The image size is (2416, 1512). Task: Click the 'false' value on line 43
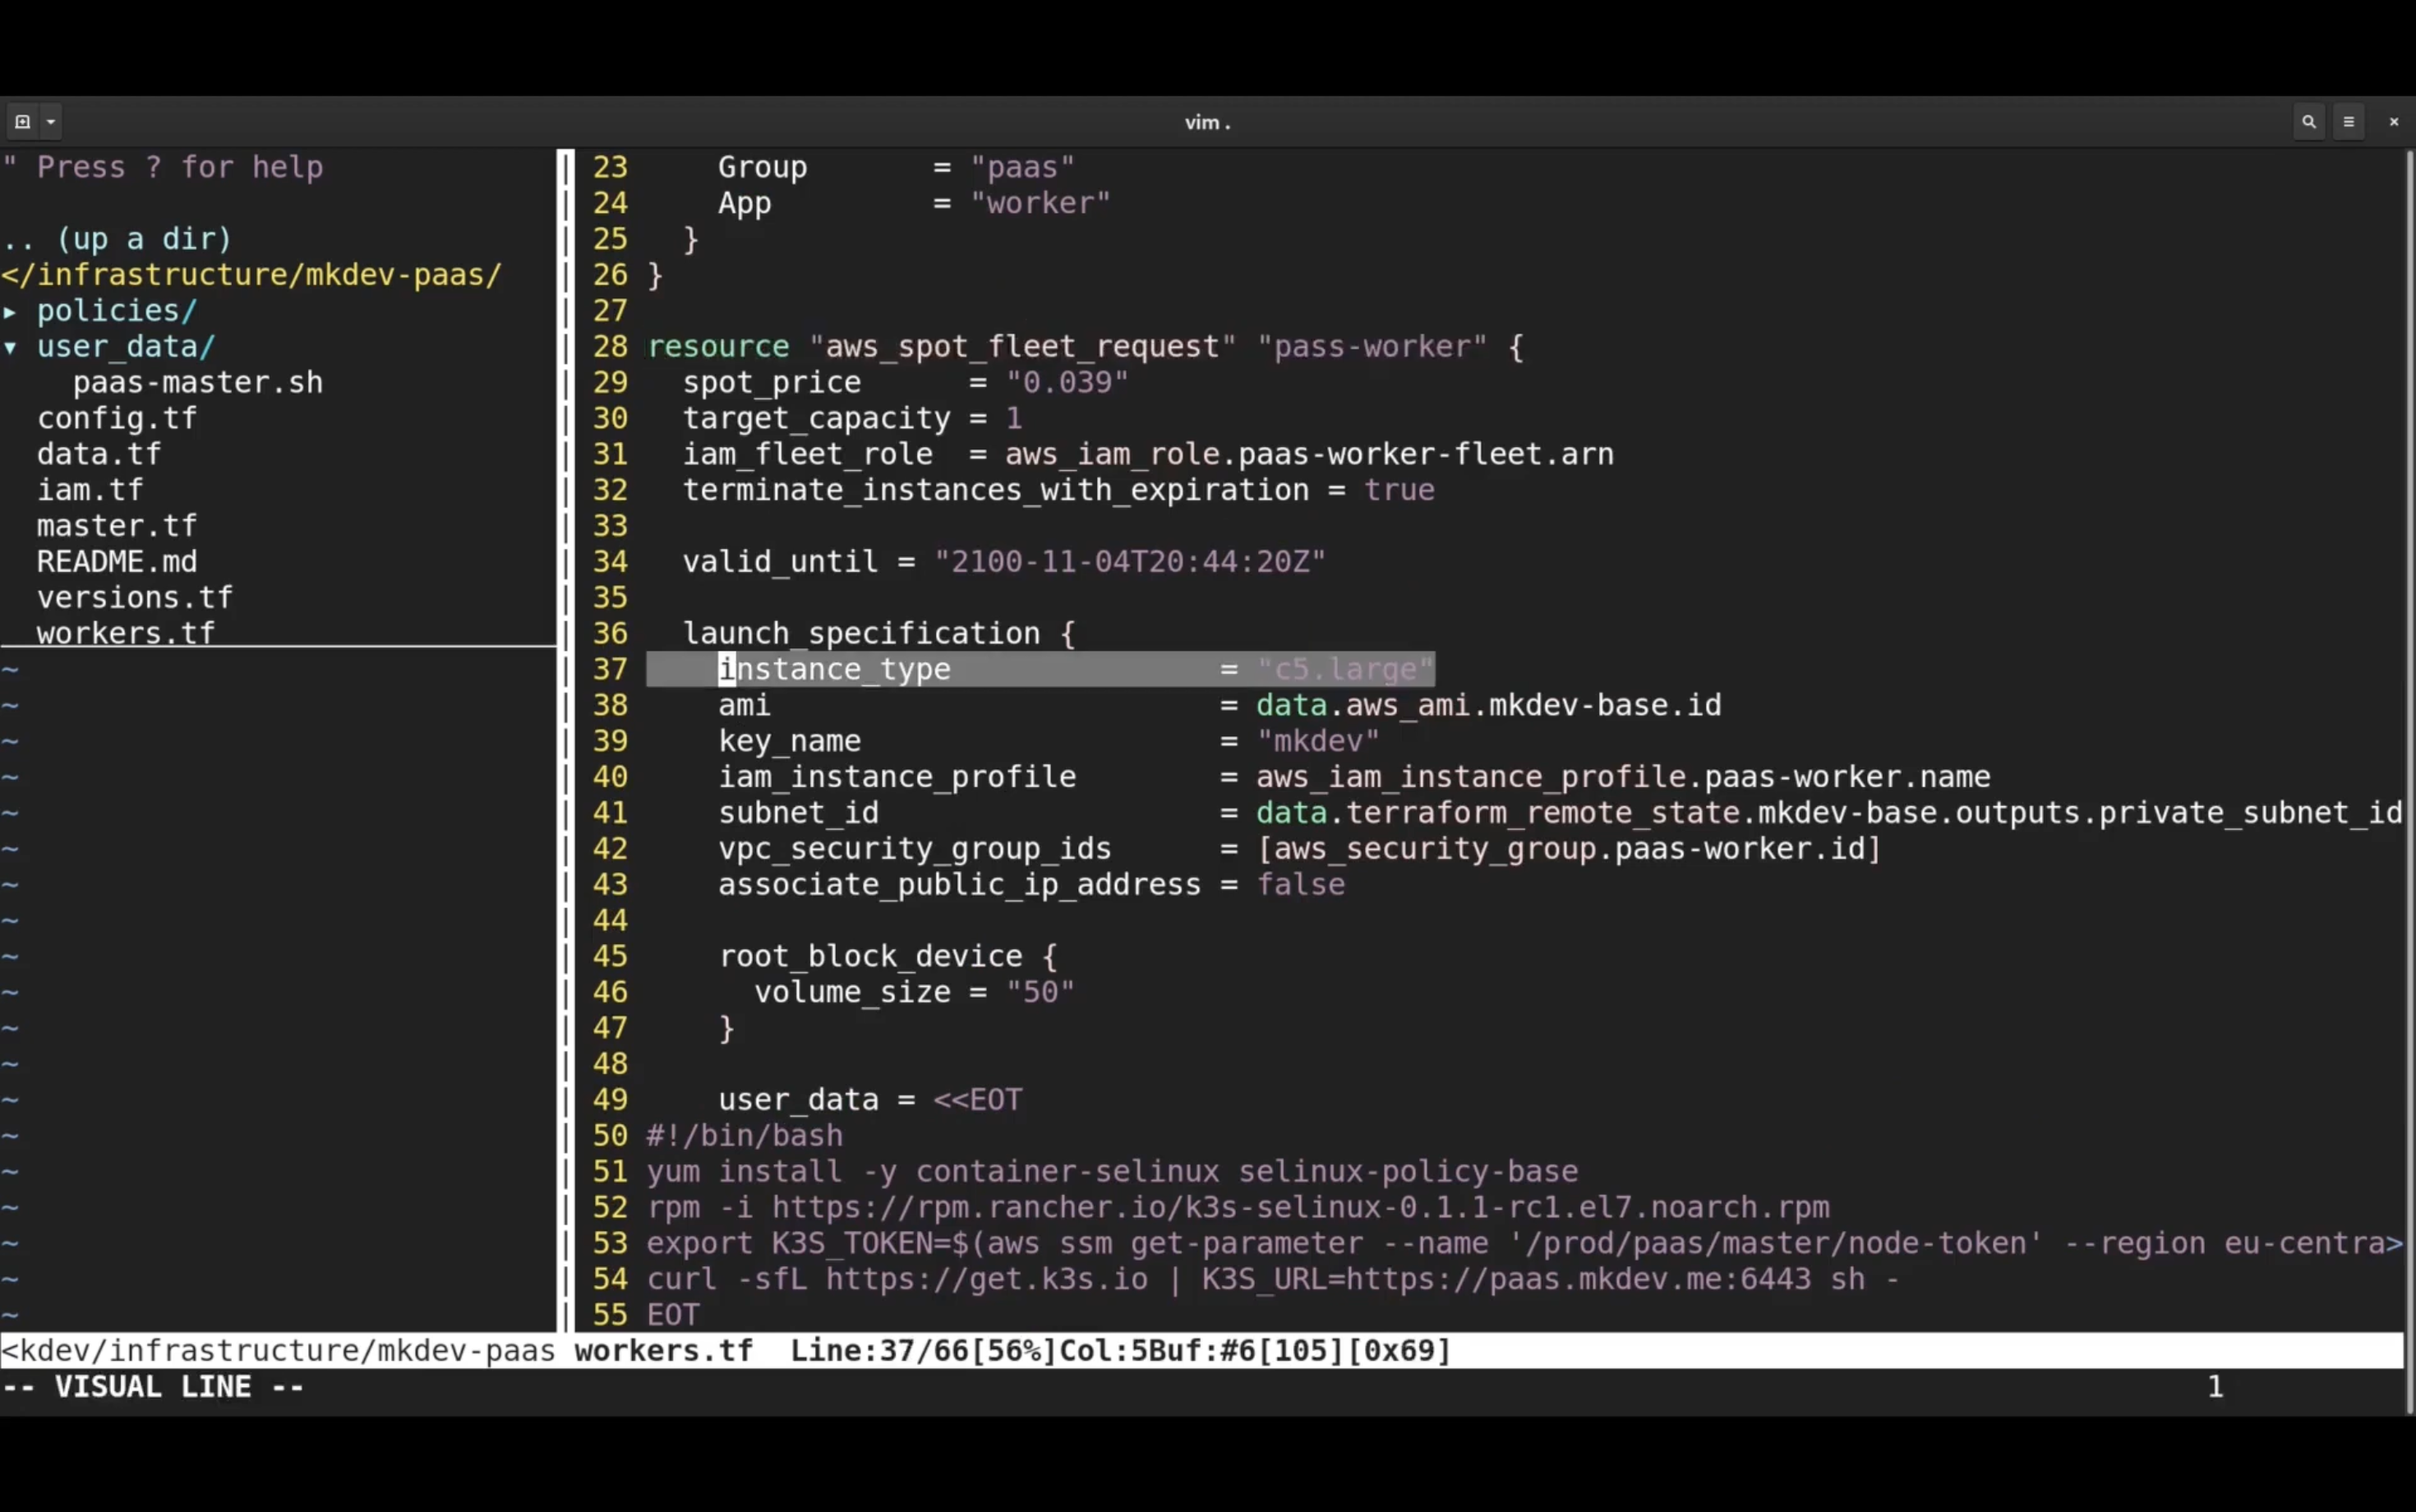[x=1300, y=885]
